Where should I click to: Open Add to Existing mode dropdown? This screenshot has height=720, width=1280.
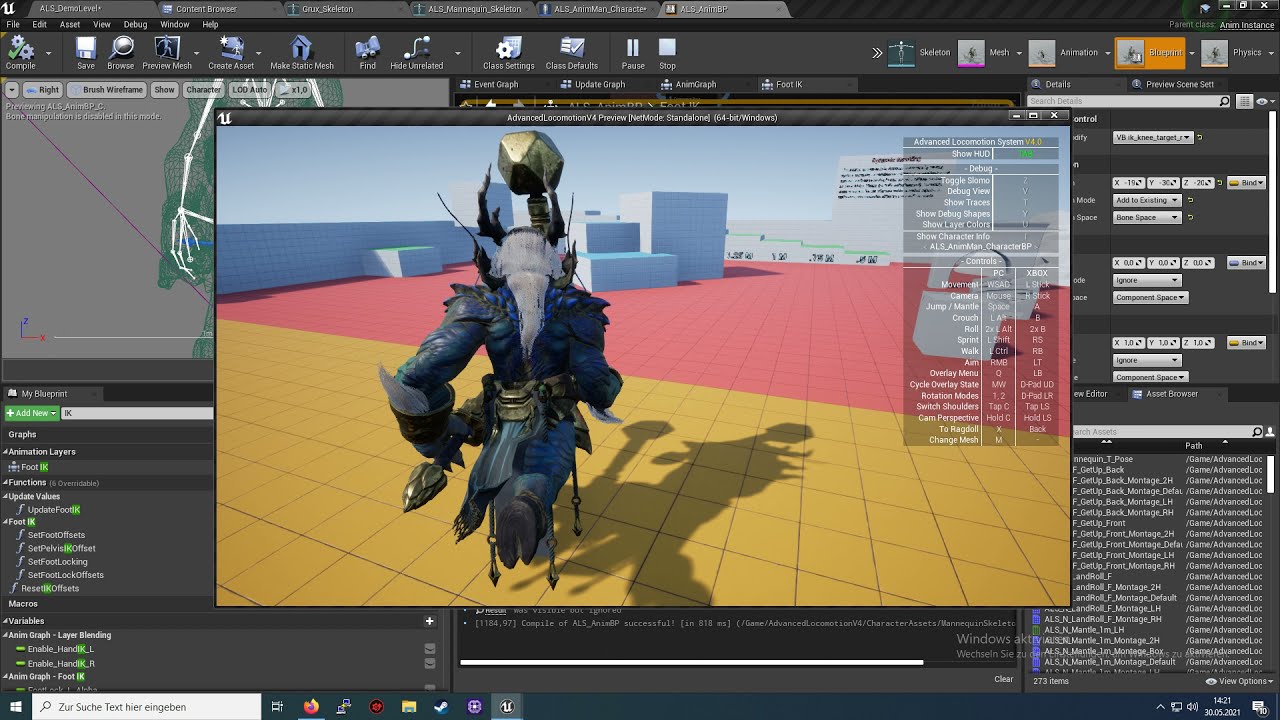(x=1147, y=200)
